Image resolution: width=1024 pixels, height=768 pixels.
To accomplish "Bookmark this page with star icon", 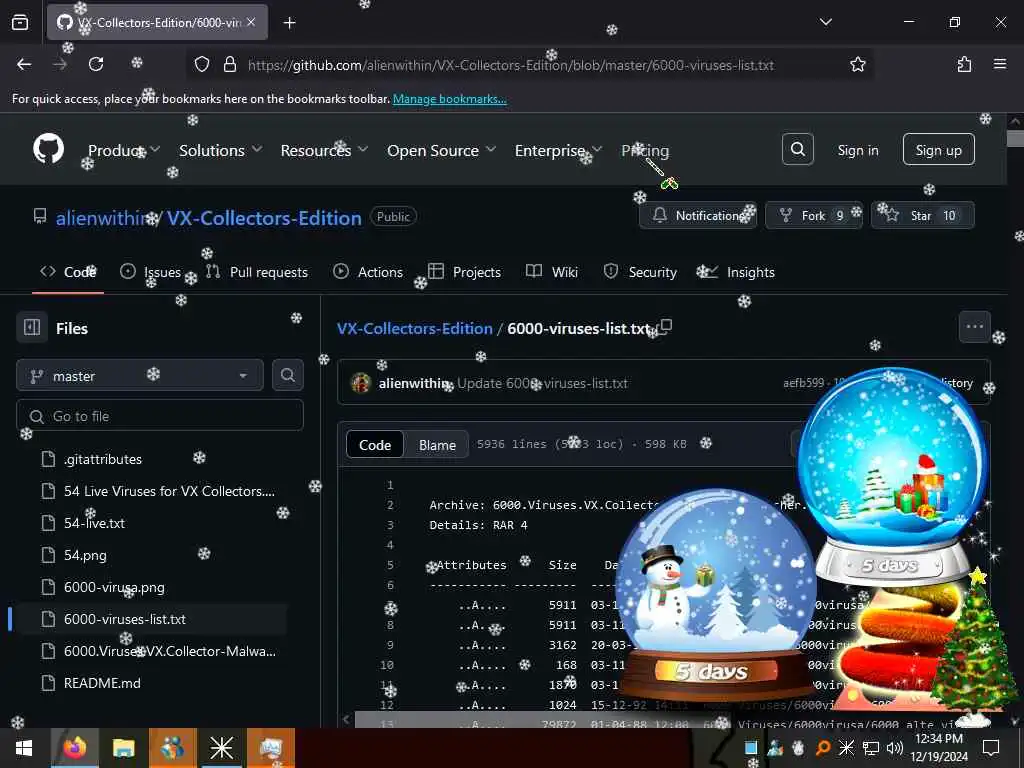I will 857,64.
